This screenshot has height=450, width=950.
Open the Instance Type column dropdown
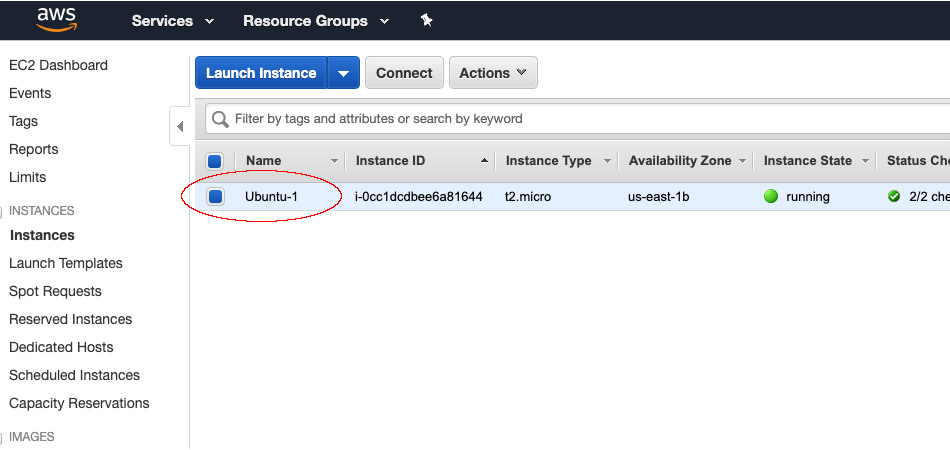[607, 161]
